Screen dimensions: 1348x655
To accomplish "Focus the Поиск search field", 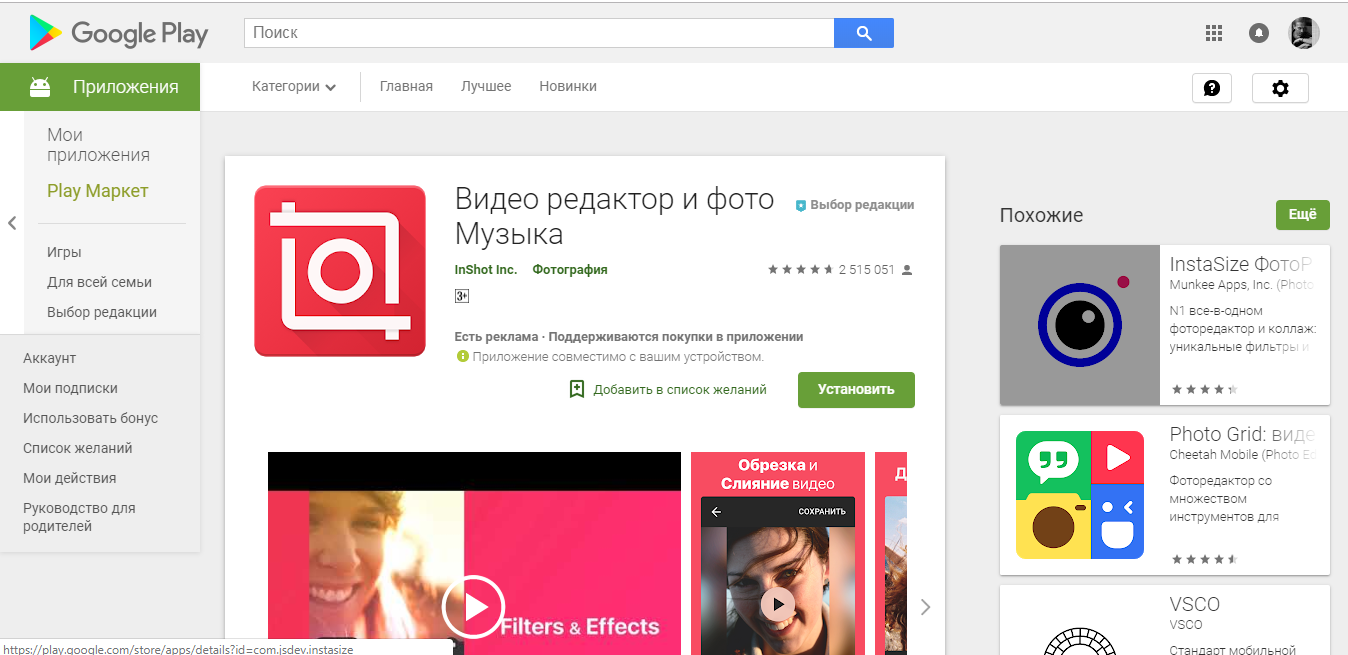I will point(539,33).
